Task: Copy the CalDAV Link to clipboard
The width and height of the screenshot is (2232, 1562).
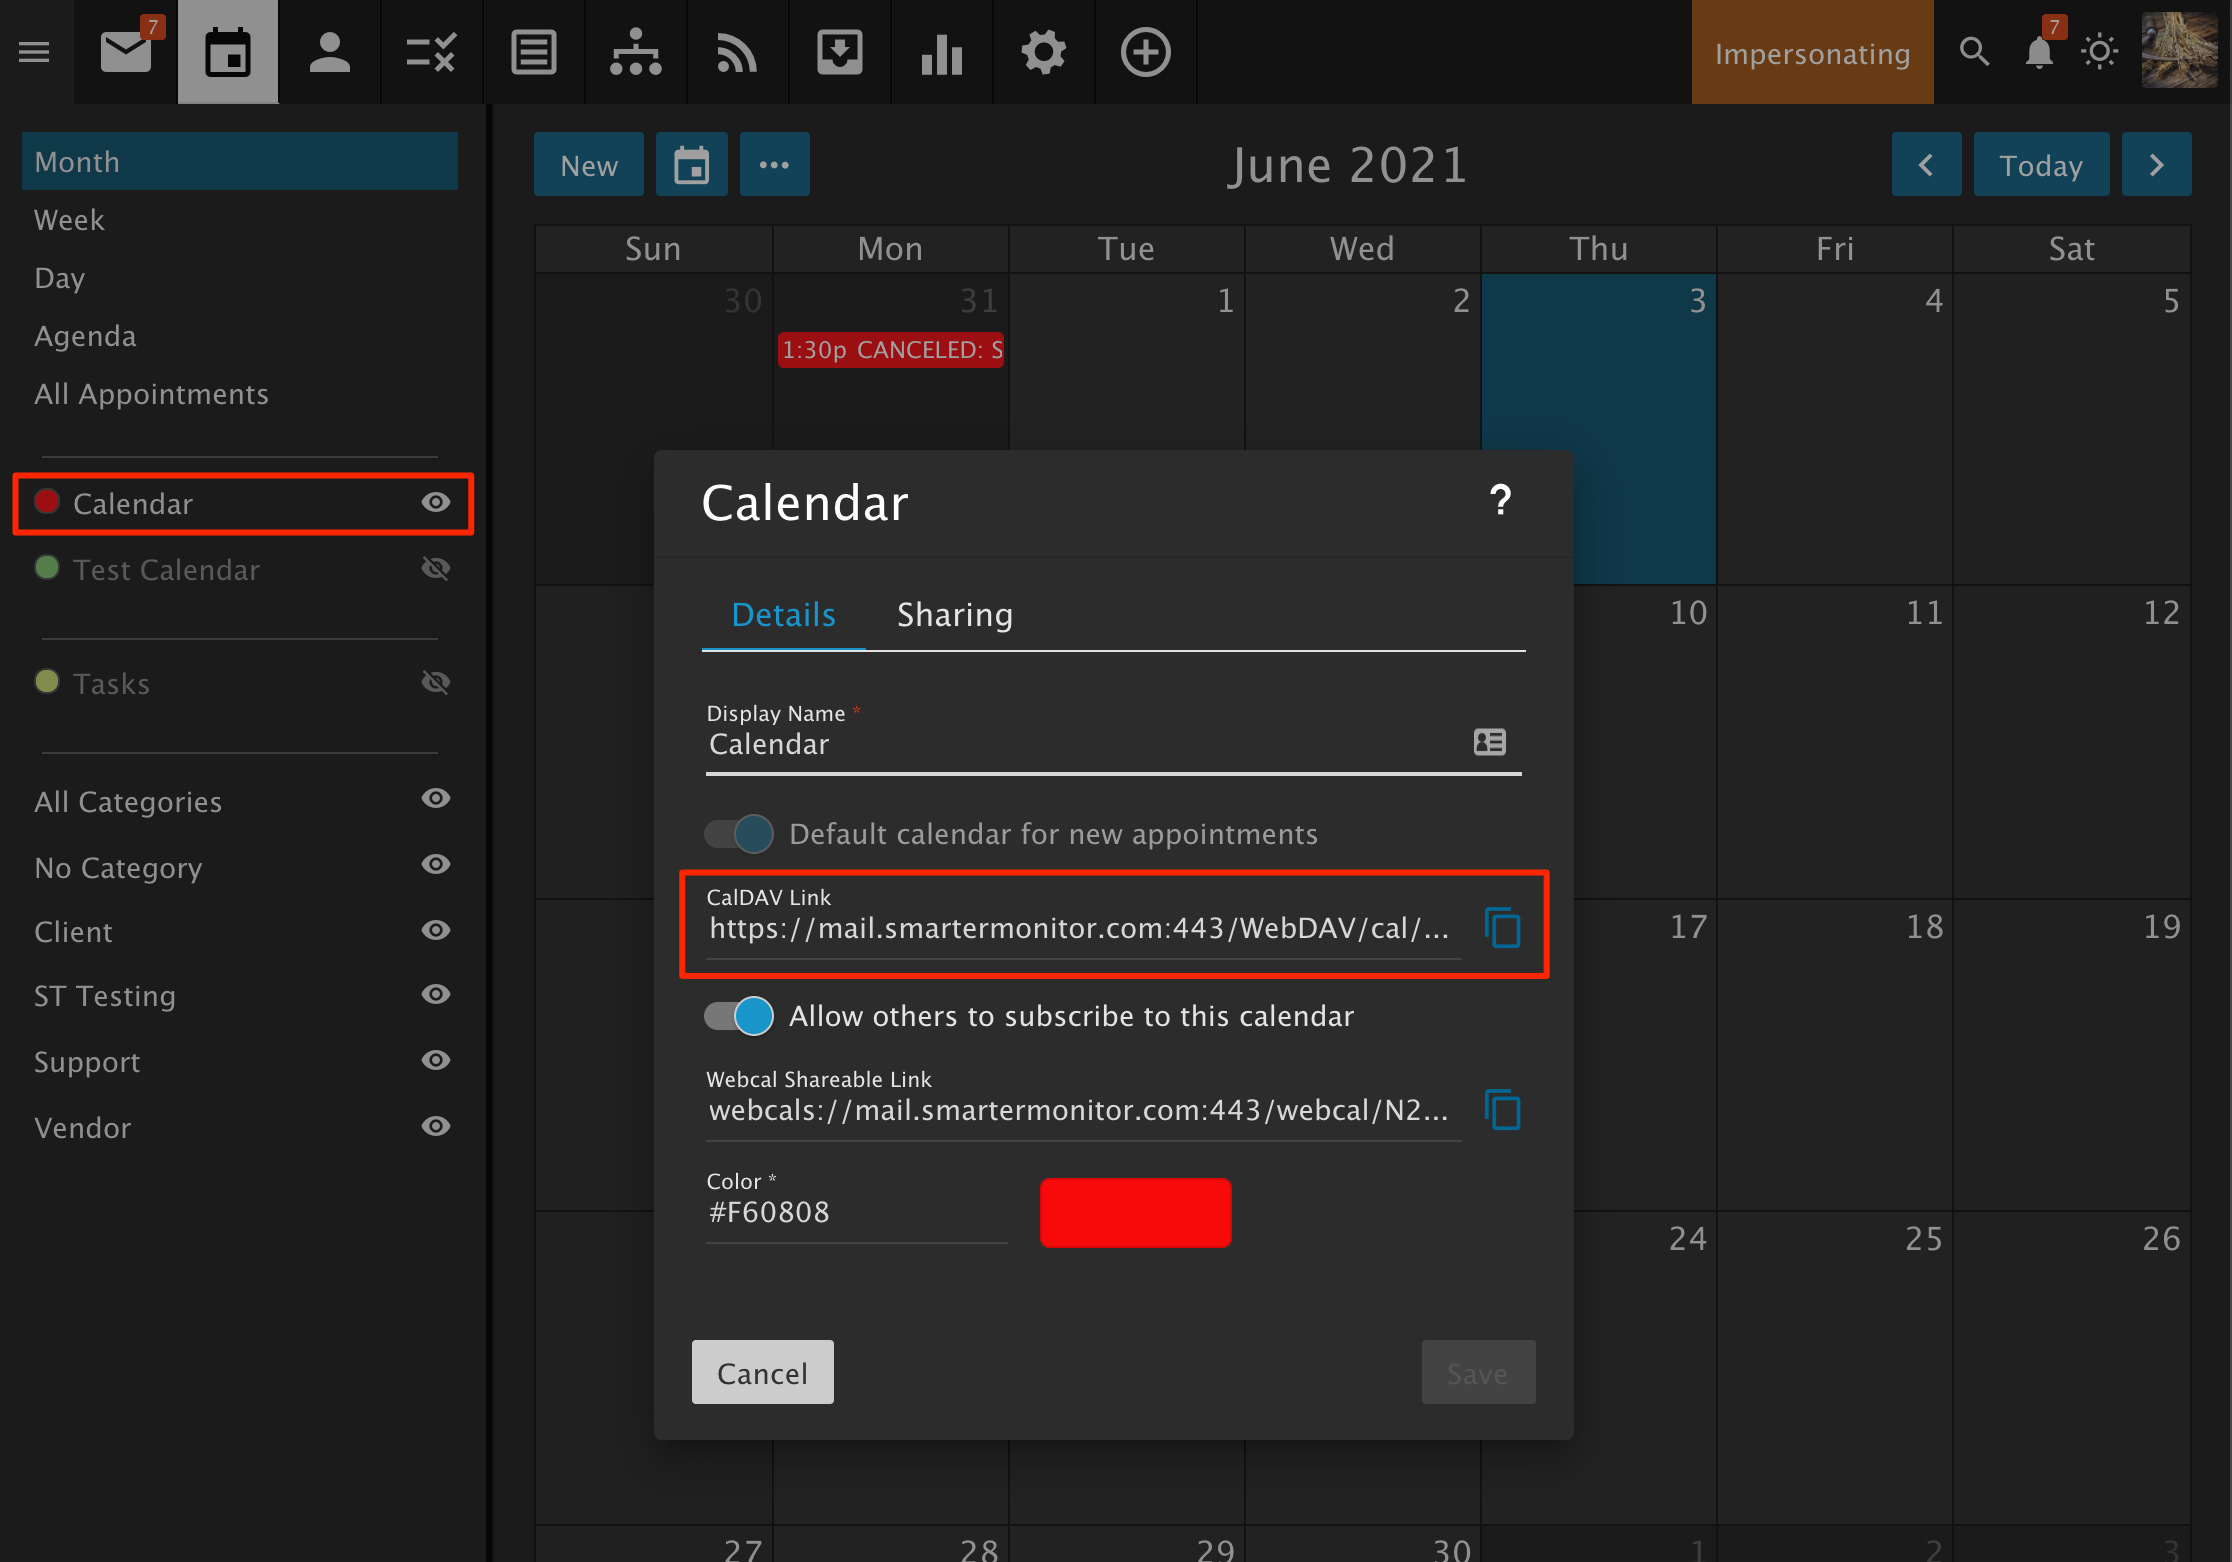Action: pyautogui.click(x=1503, y=928)
